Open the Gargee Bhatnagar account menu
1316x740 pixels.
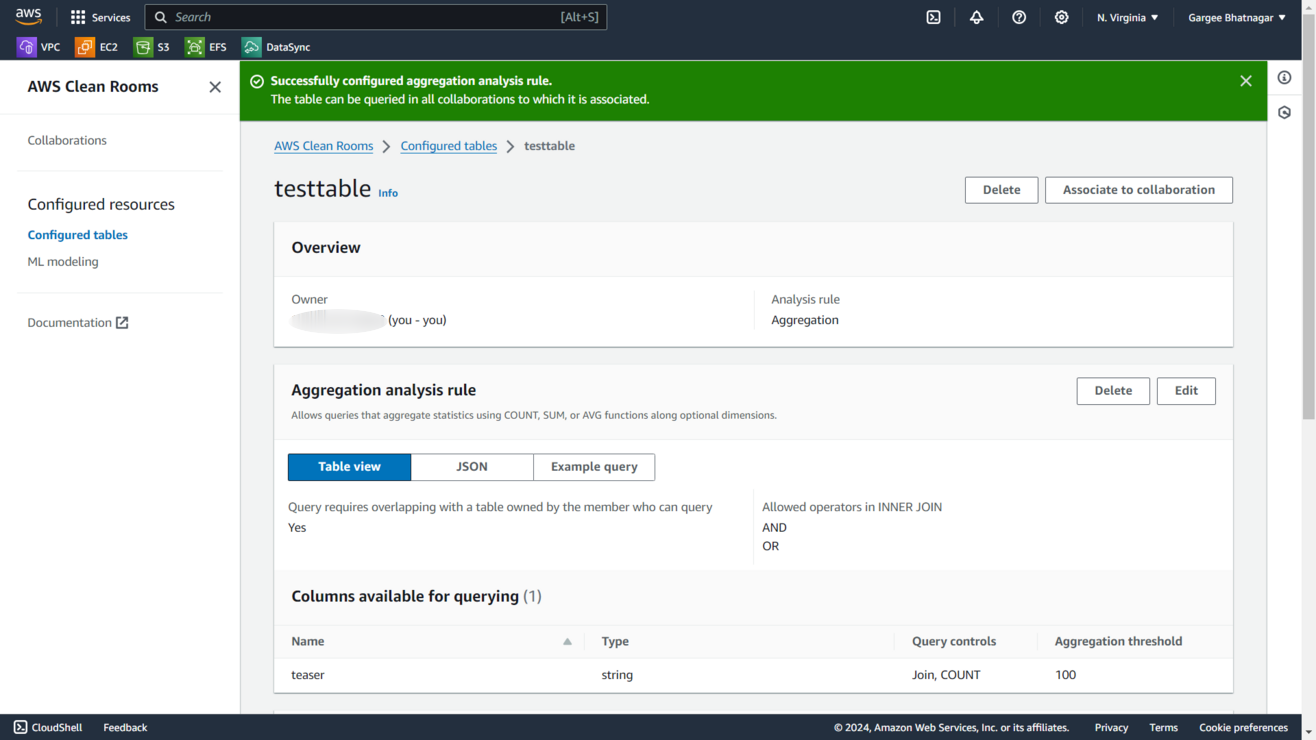[x=1237, y=17]
